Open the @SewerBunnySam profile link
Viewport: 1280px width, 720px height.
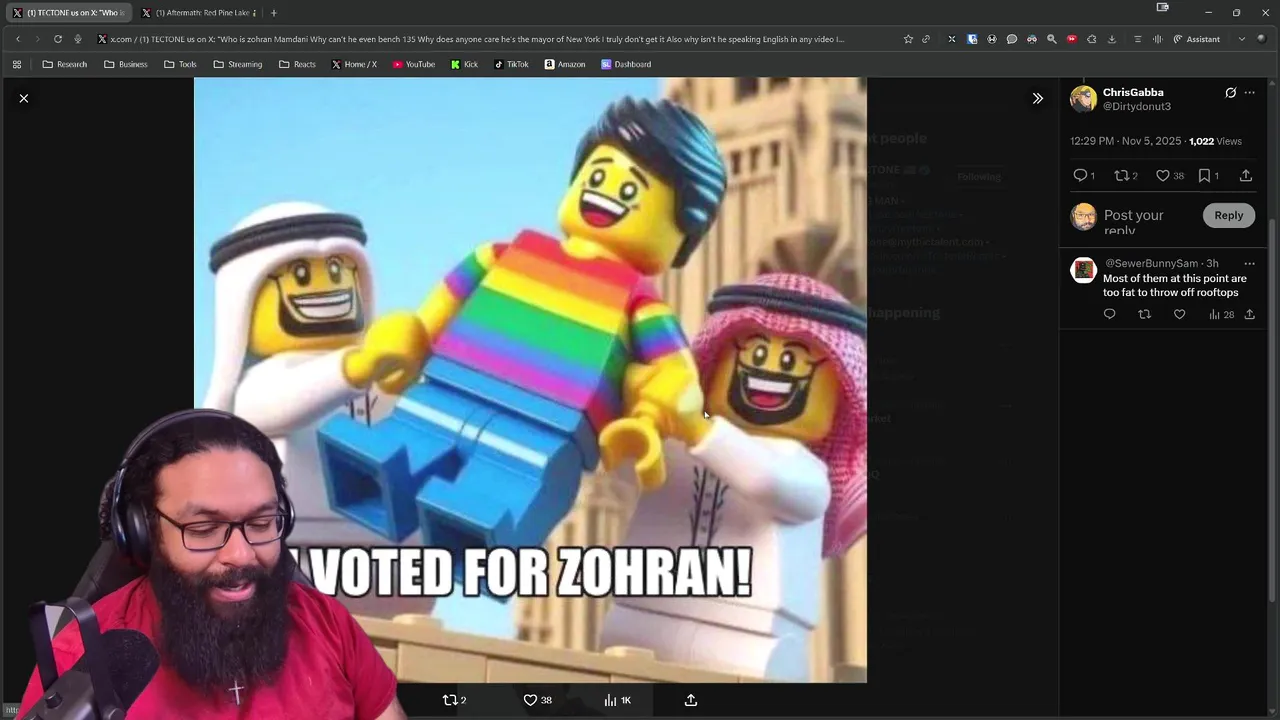[x=1151, y=263]
